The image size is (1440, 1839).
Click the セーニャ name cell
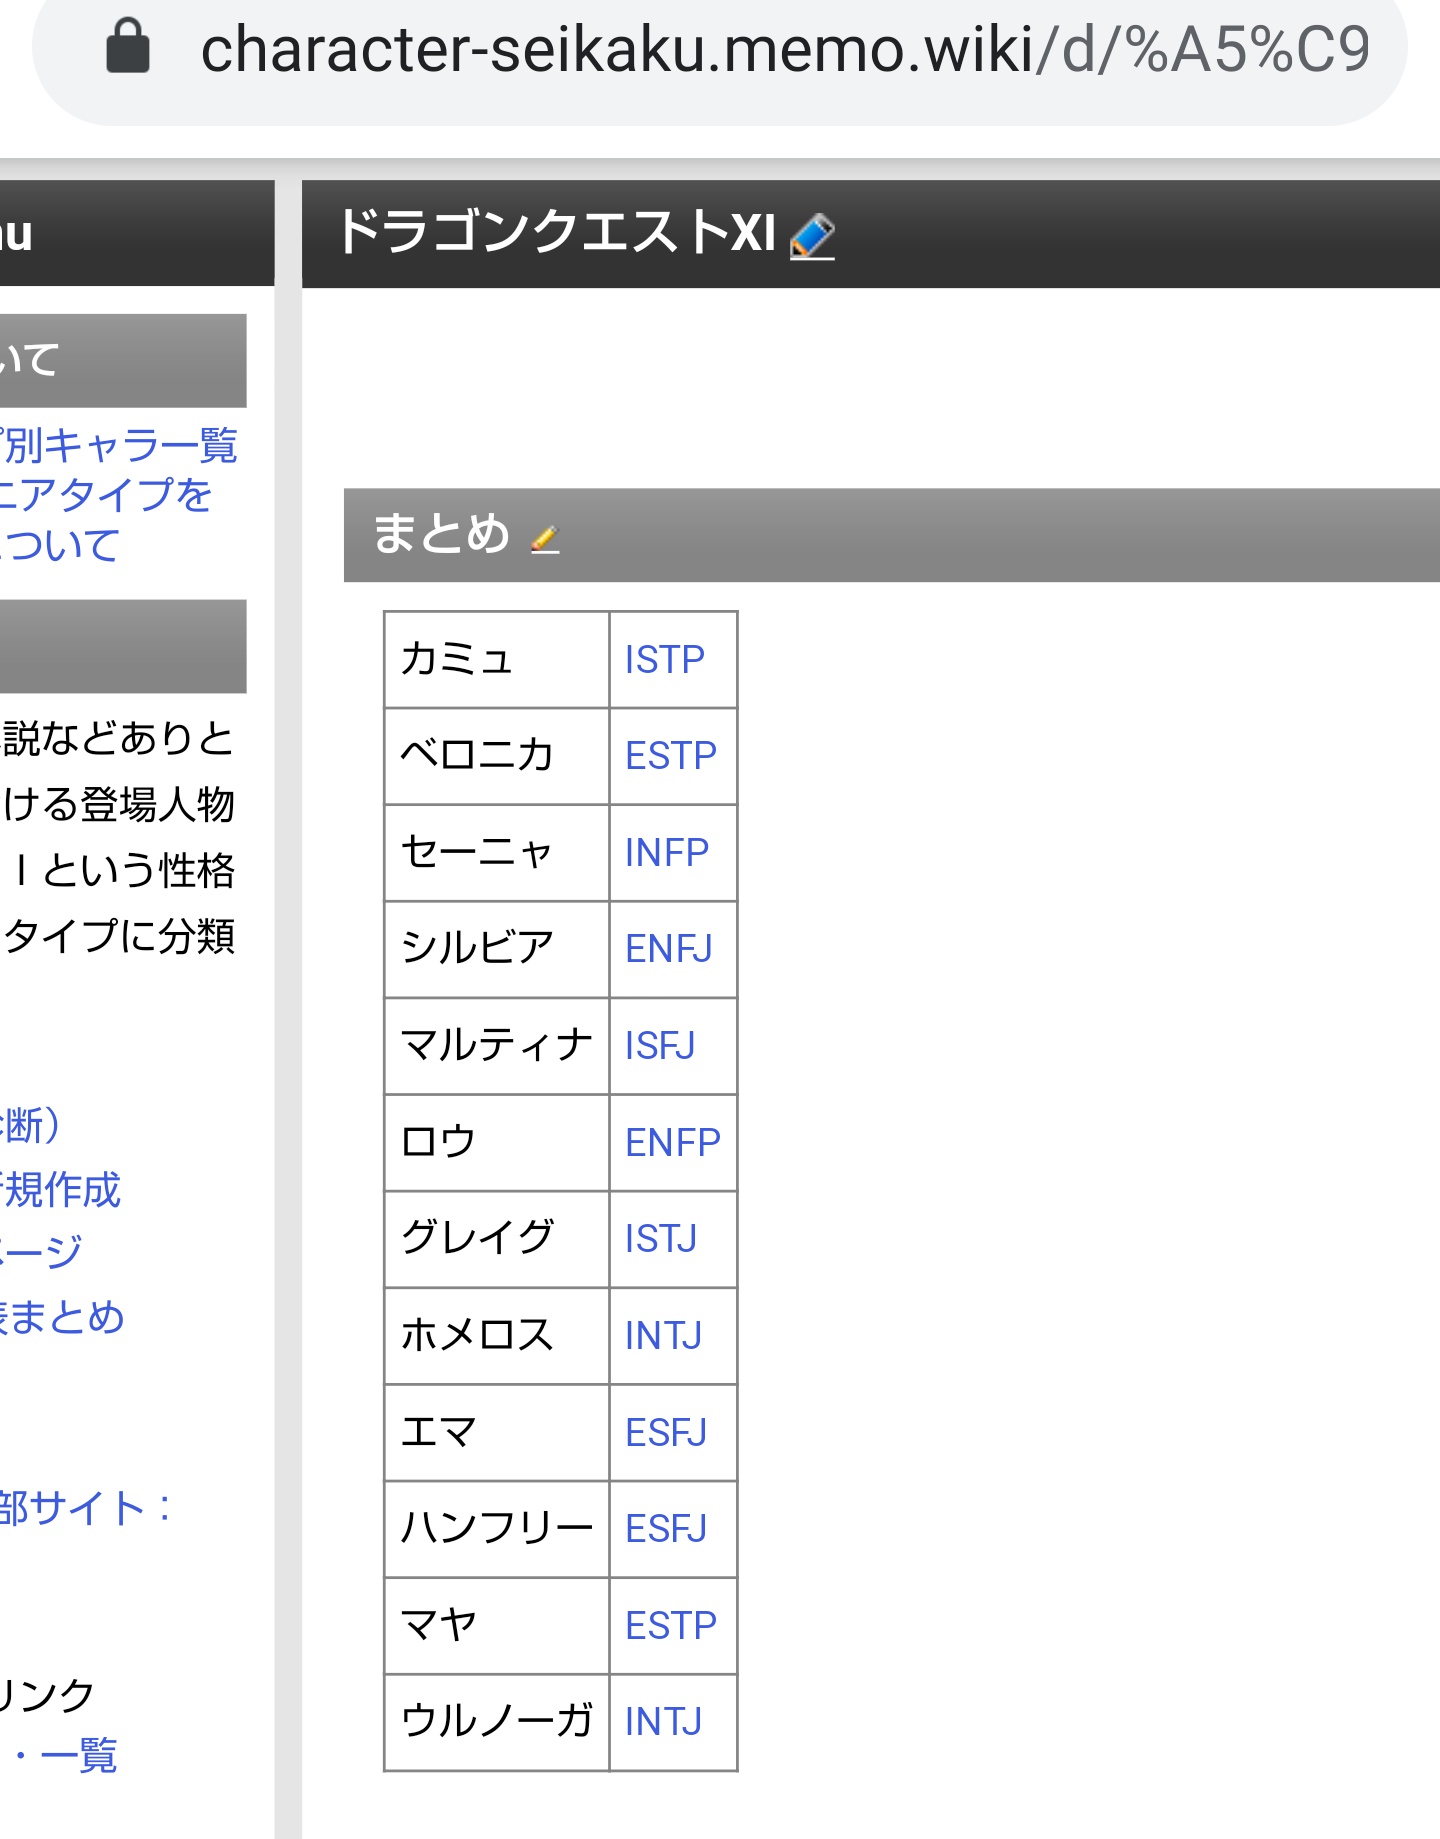point(497,853)
